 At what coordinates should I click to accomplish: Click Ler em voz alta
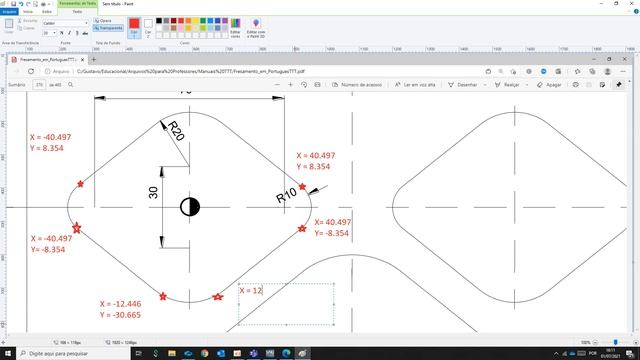pyautogui.click(x=415, y=85)
